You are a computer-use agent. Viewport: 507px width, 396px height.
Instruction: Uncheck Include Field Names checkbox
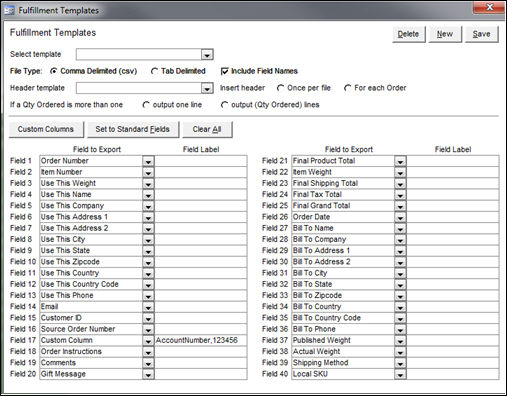[225, 71]
